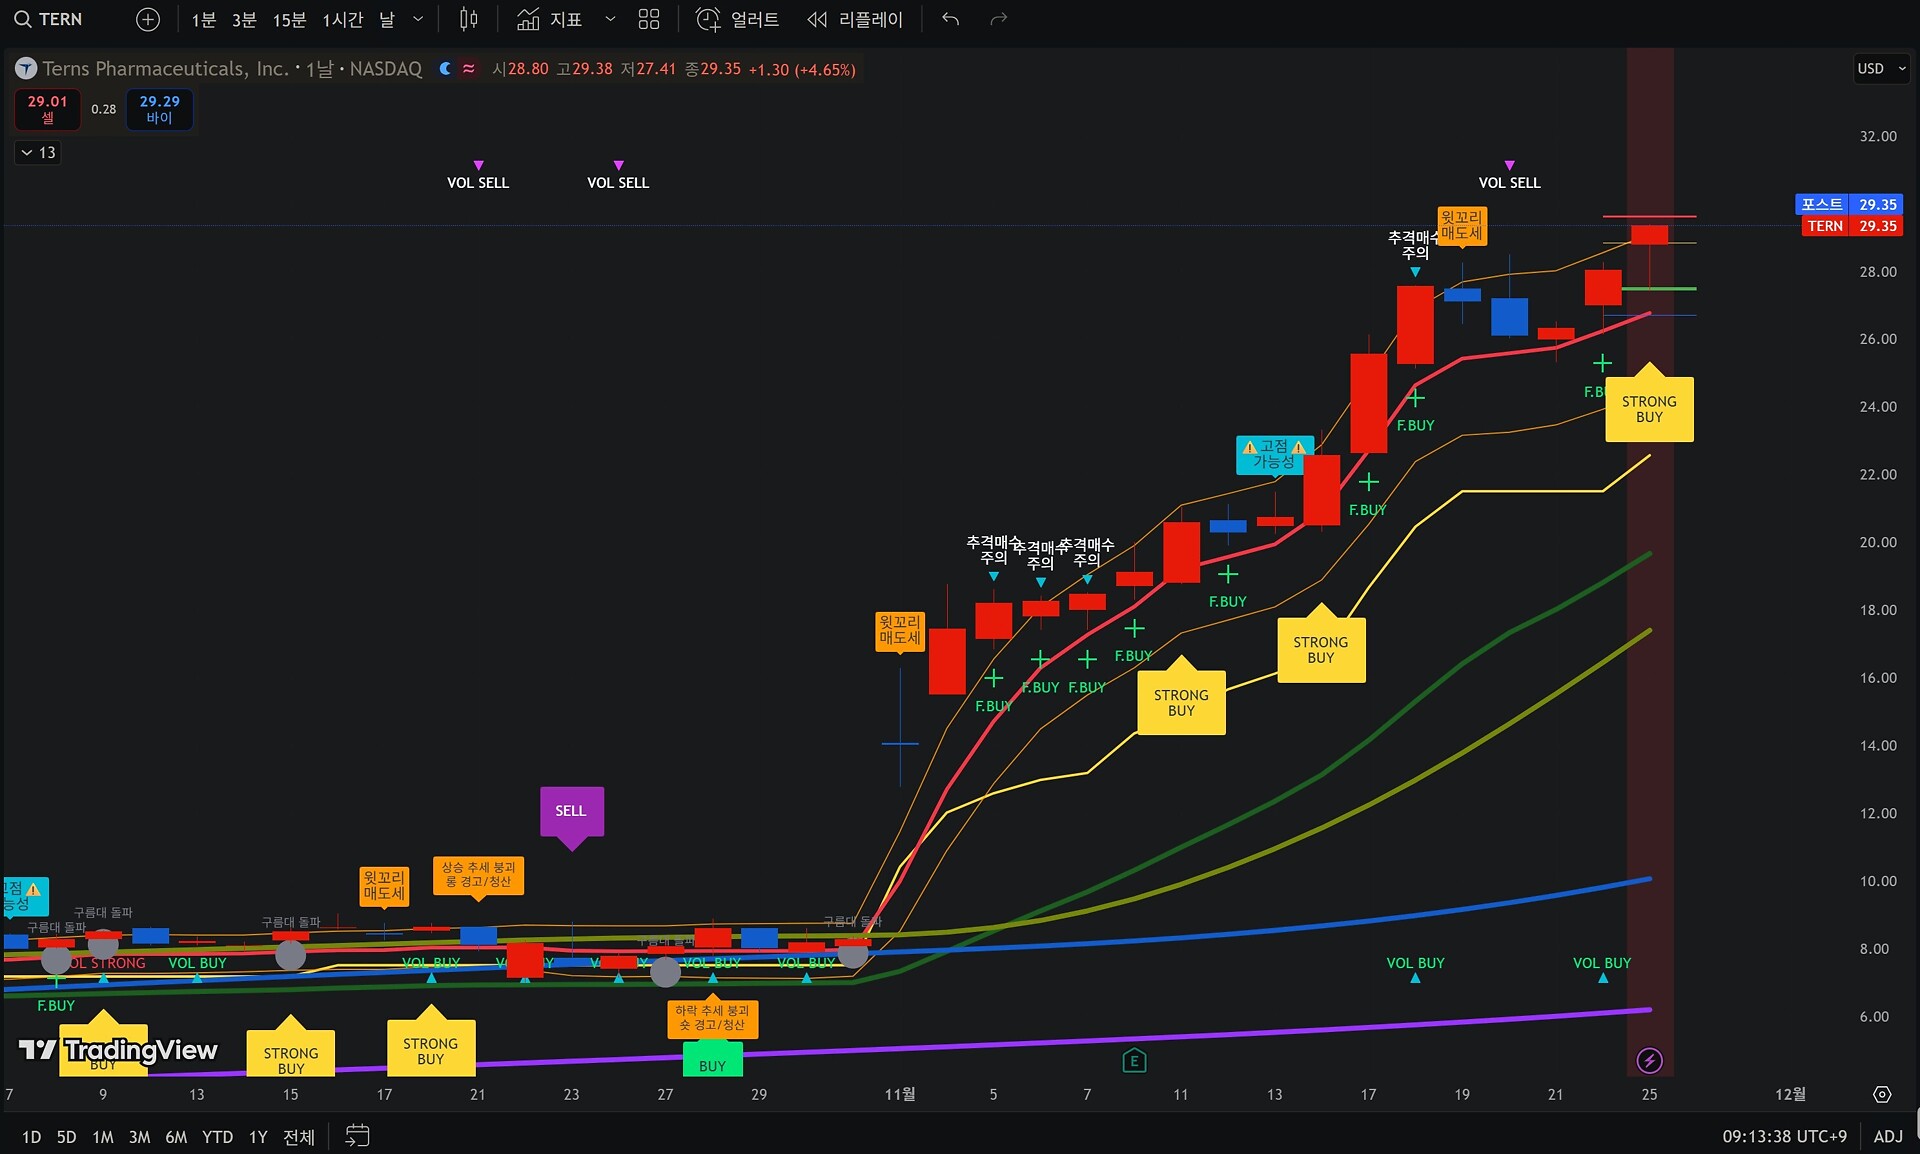Select the 15분 timeframe
This screenshot has height=1154, width=1920.
click(289, 19)
